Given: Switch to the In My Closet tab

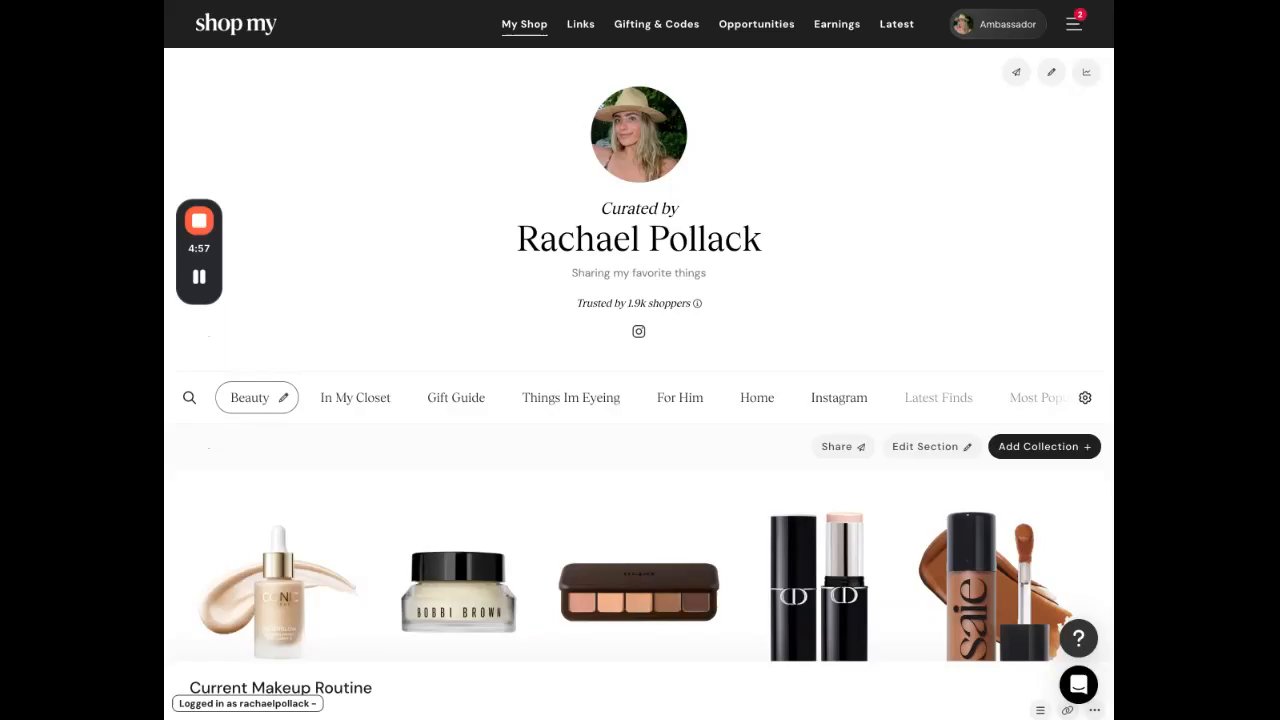Looking at the screenshot, I should [355, 398].
